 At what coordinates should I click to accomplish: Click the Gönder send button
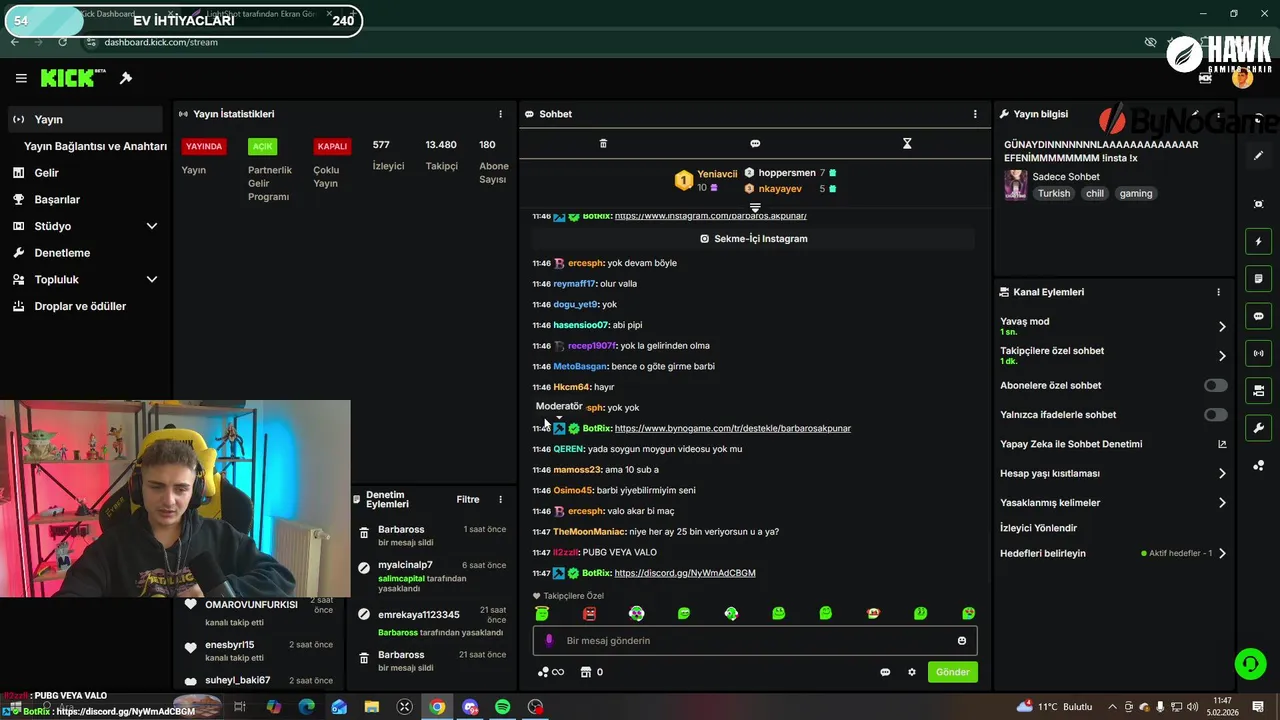point(952,672)
